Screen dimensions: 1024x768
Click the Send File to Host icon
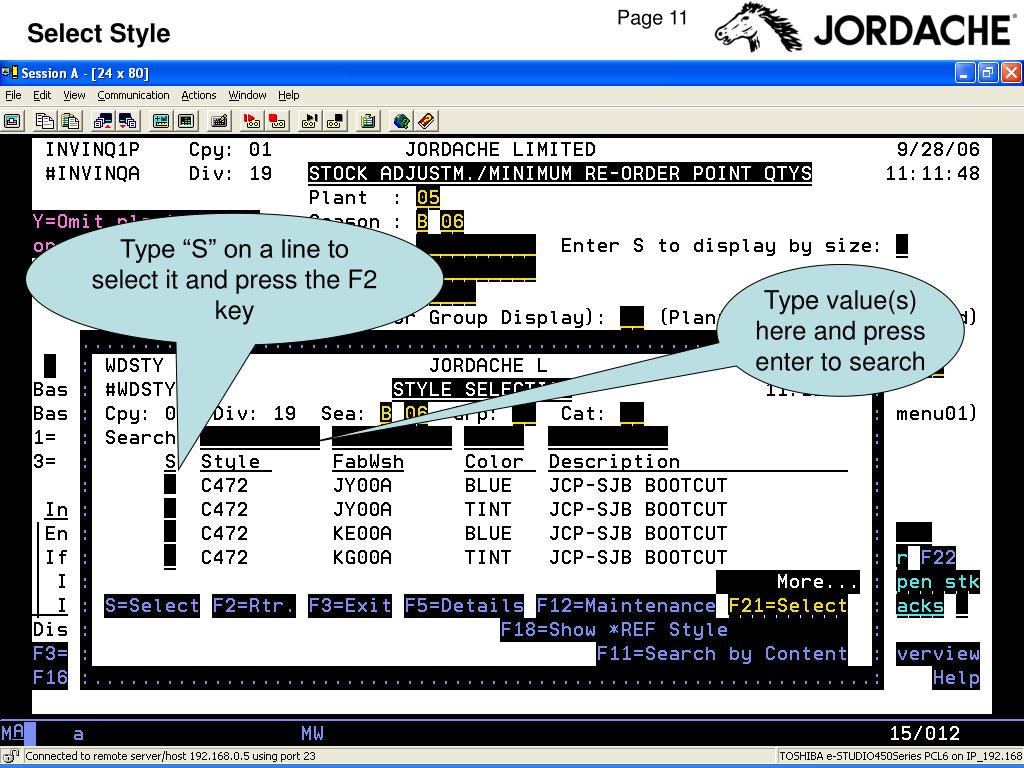point(103,121)
